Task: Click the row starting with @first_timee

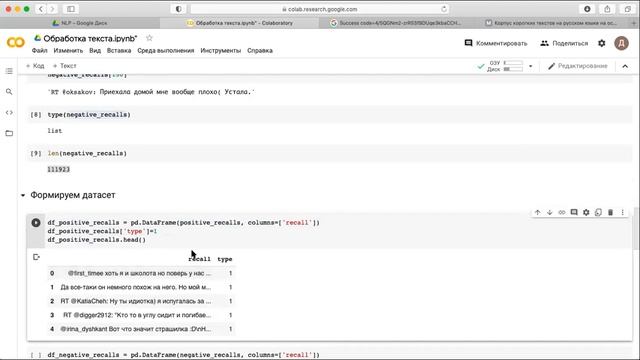Action: click(141, 273)
